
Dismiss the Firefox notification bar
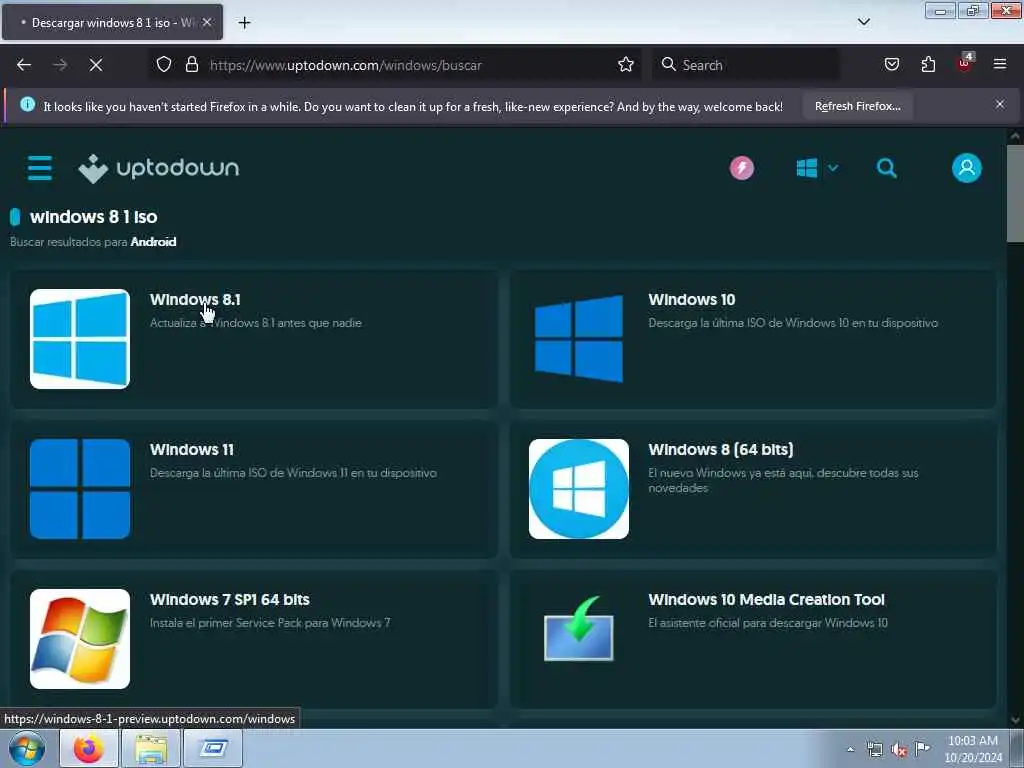(999, 104)
